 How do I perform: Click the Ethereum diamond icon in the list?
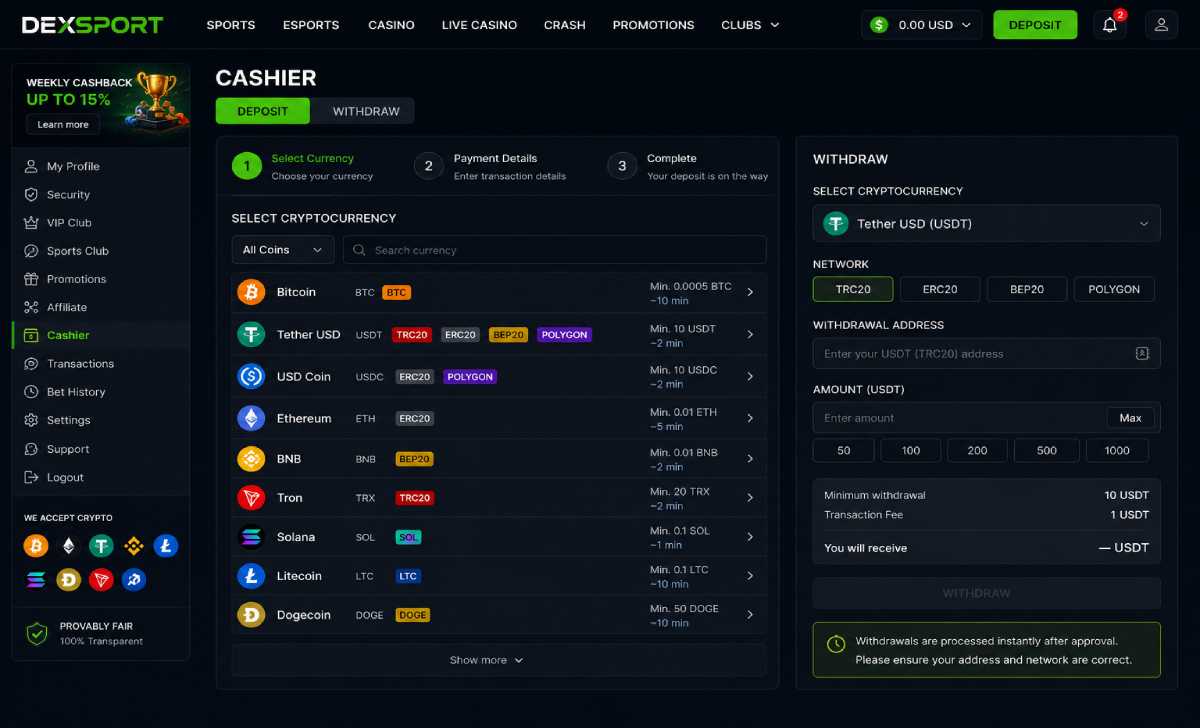point(251,418)
